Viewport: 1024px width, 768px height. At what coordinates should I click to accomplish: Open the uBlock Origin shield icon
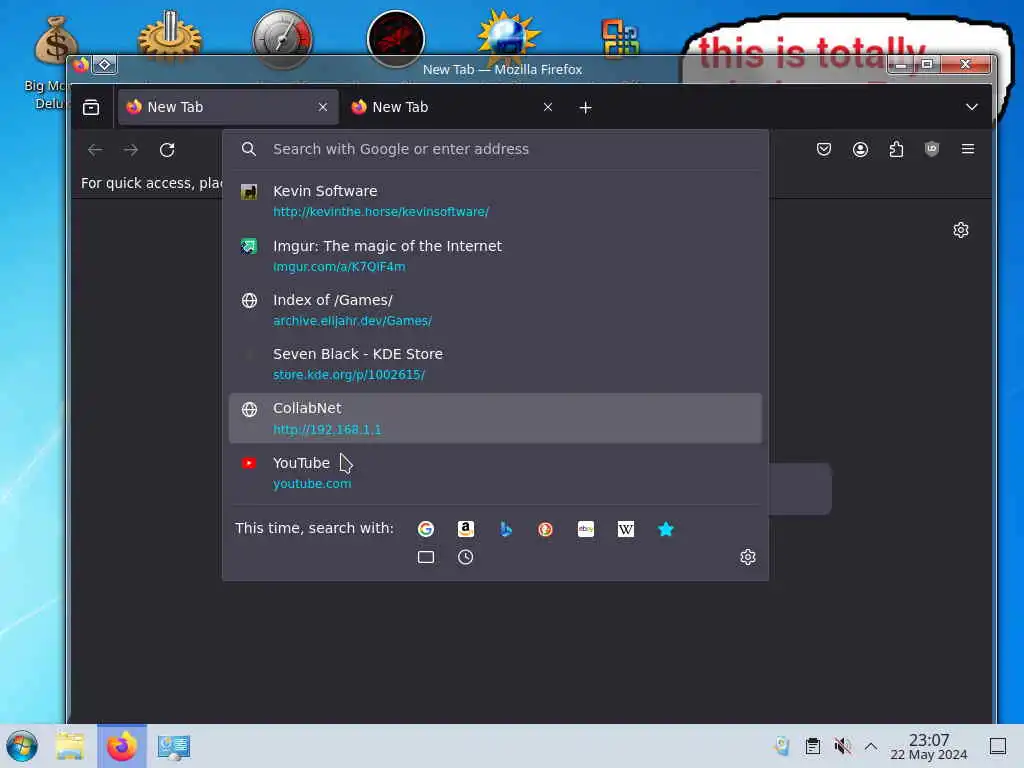pyautogui.click(x=932, y=149)
